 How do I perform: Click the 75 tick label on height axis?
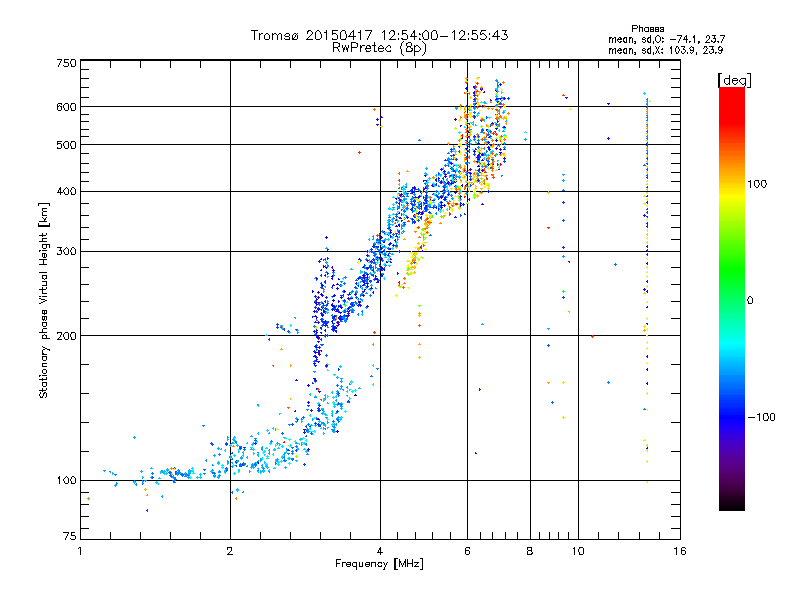coord(70,536)
